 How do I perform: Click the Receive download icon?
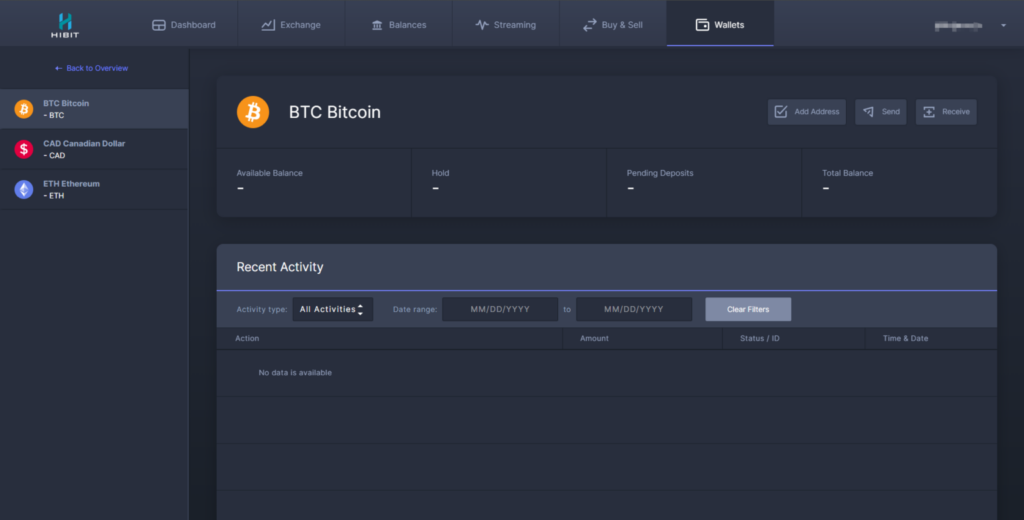[929, 112]
